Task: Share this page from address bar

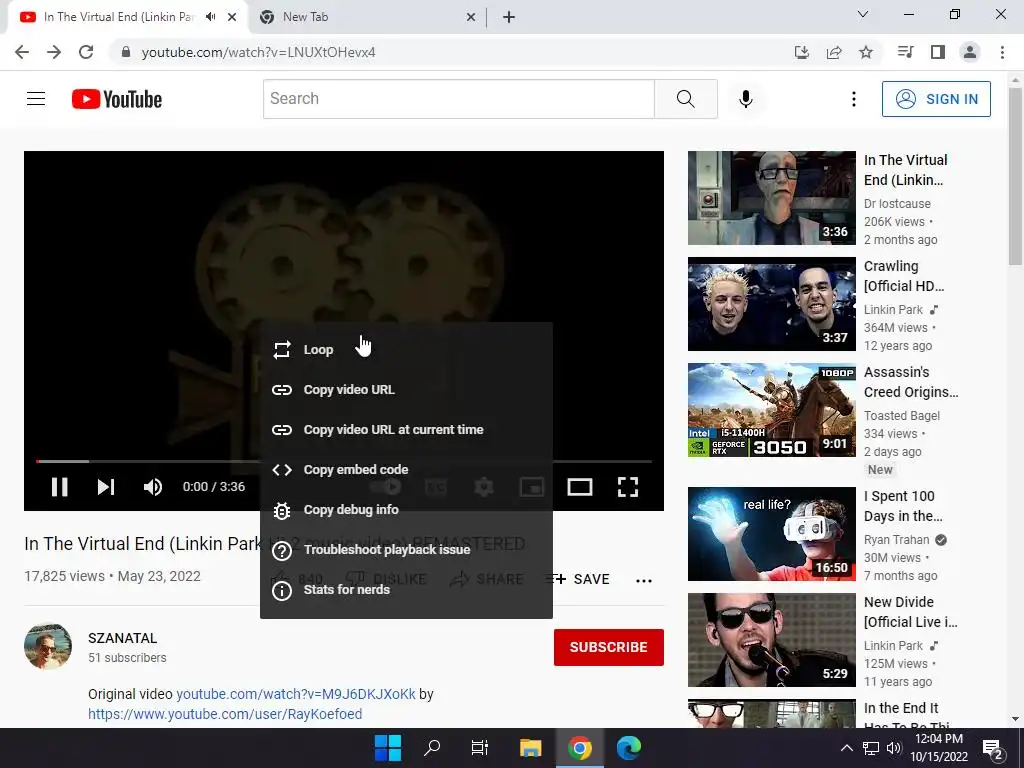Action: [834, 52]
